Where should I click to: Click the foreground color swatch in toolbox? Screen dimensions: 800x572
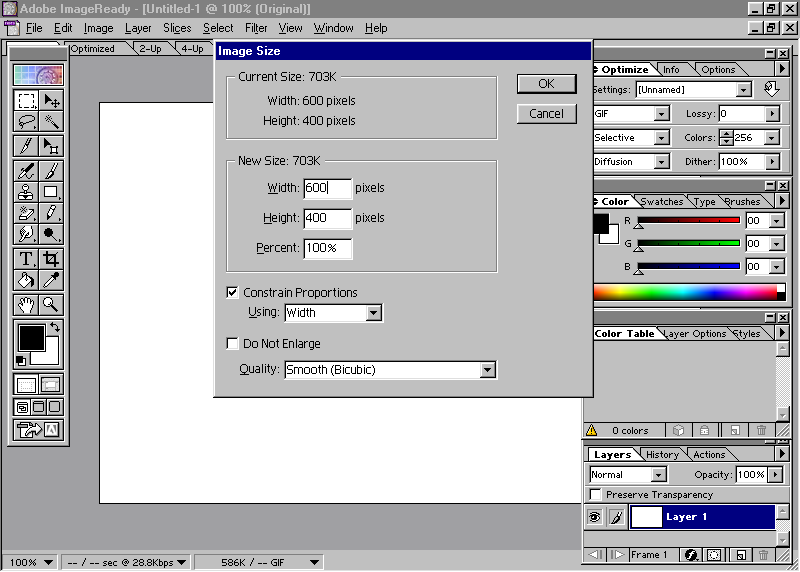click(x=31, y=338)
